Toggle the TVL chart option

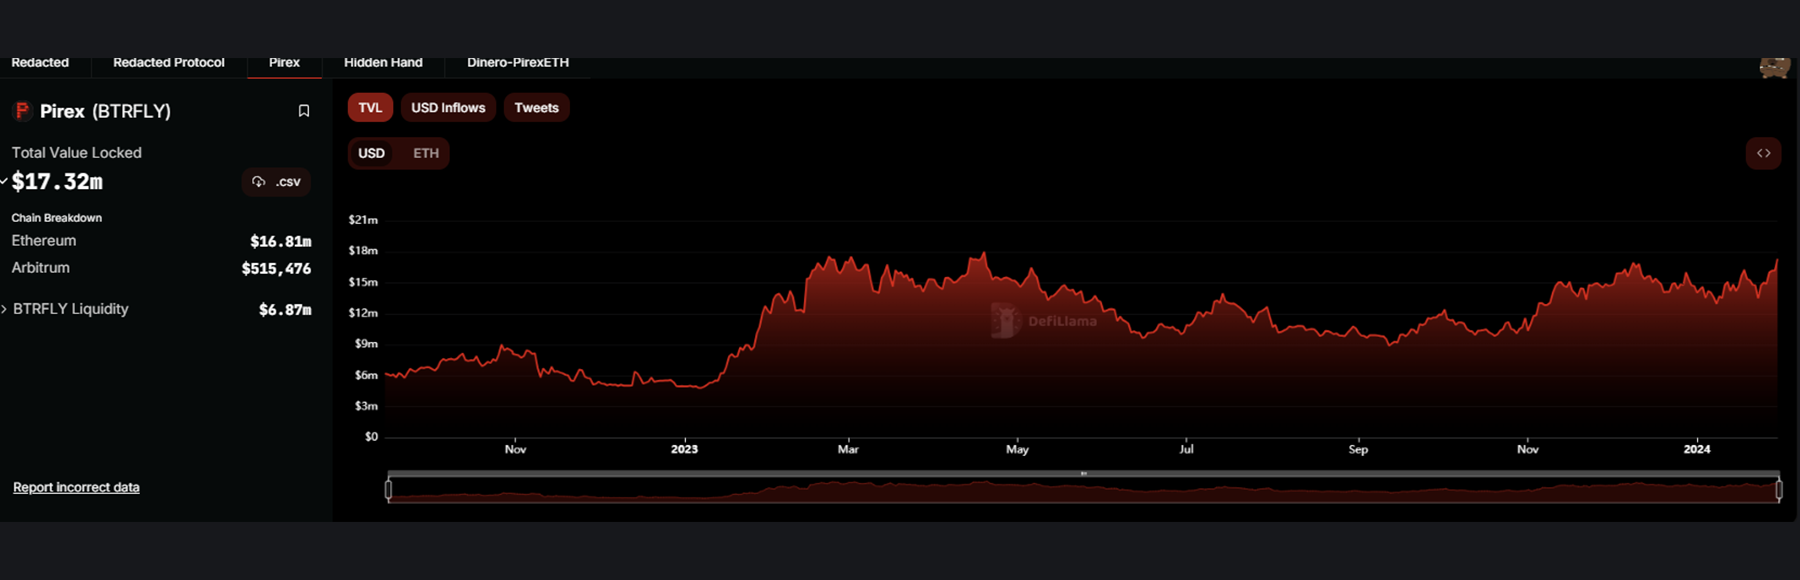coord(370,108)
